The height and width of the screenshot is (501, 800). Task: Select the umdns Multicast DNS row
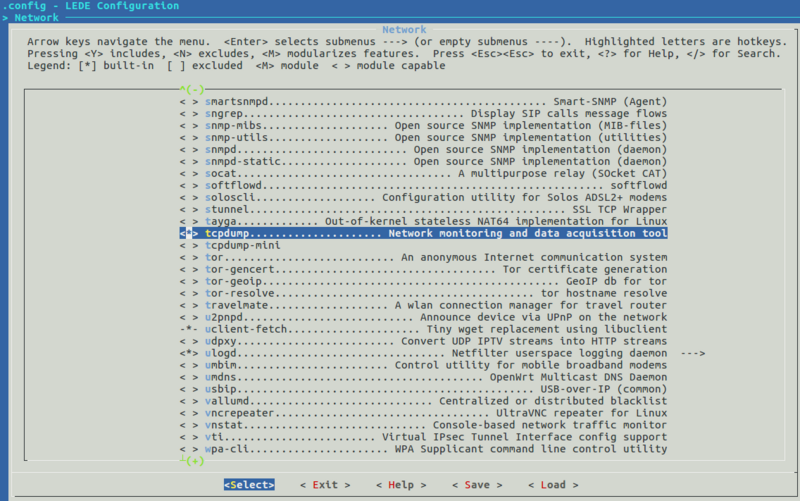pyautogui.click(x=423, y=377)
